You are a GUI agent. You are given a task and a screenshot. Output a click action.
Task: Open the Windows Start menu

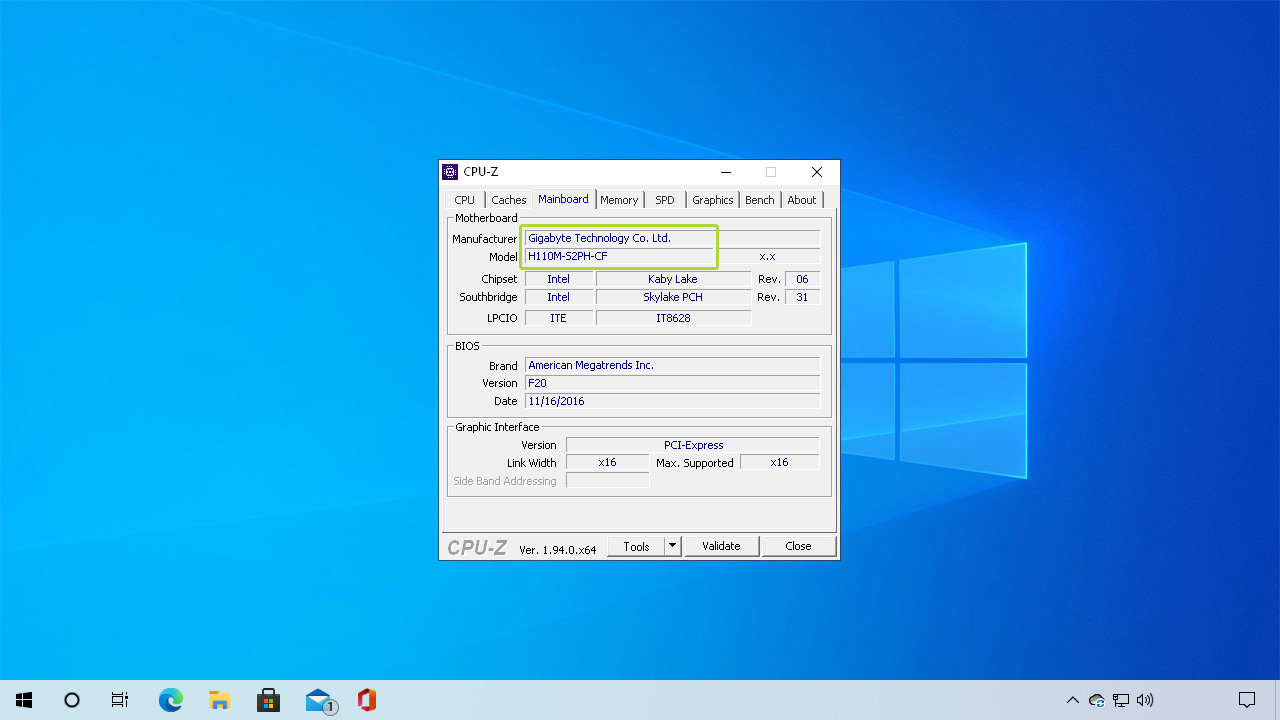tap(23, 700)
